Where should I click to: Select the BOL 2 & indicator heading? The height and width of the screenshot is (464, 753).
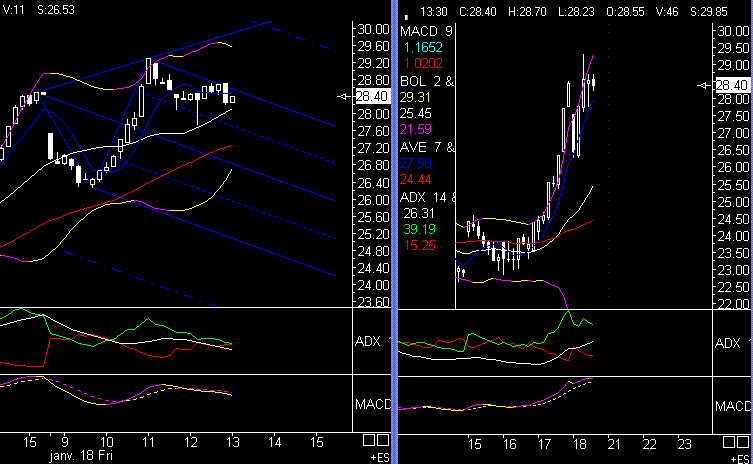(427, 82)
